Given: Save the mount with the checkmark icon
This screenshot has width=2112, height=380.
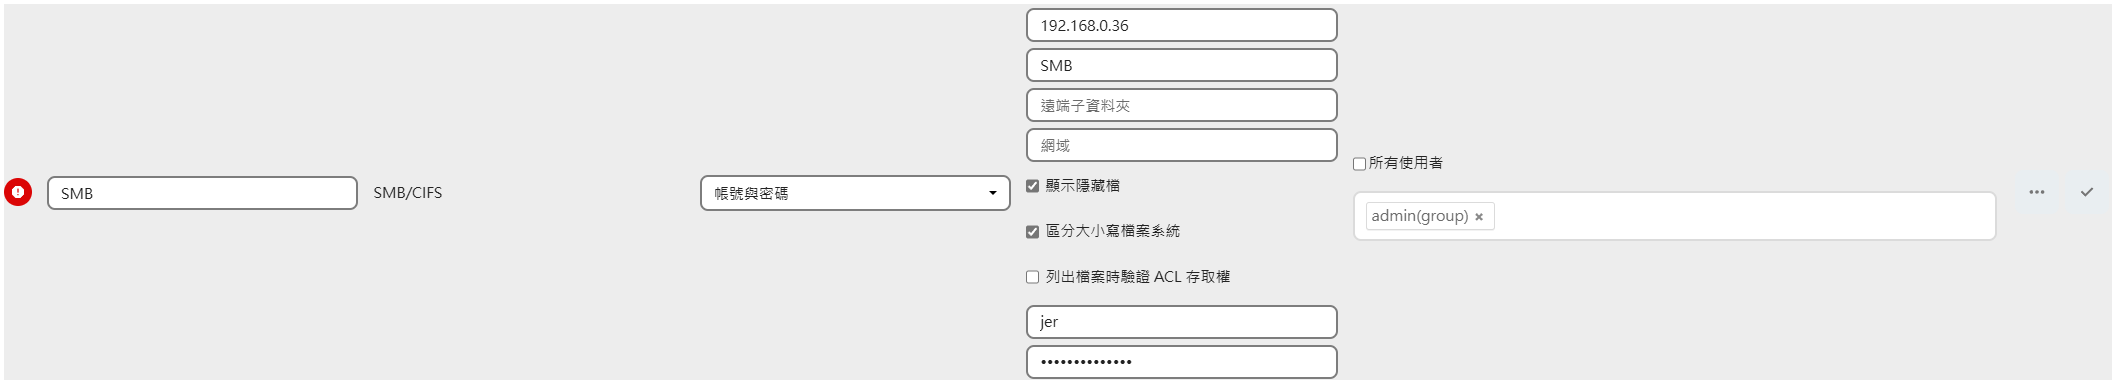Looking at the screenshot, I should tap(2087, 192).
